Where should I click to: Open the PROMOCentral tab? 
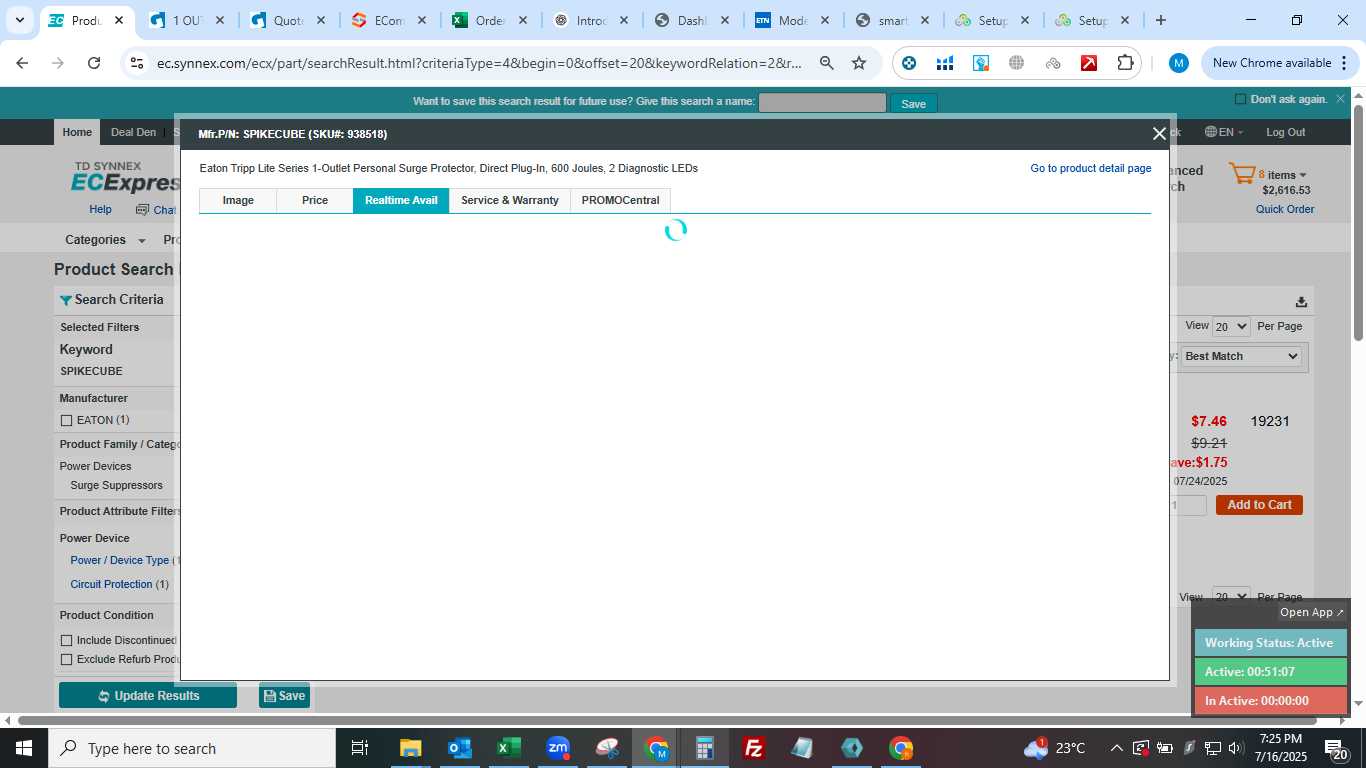pos(621,200)
